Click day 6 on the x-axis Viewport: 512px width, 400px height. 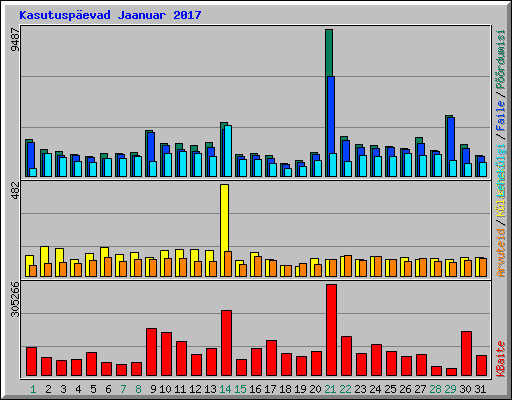tap(108, 389)
